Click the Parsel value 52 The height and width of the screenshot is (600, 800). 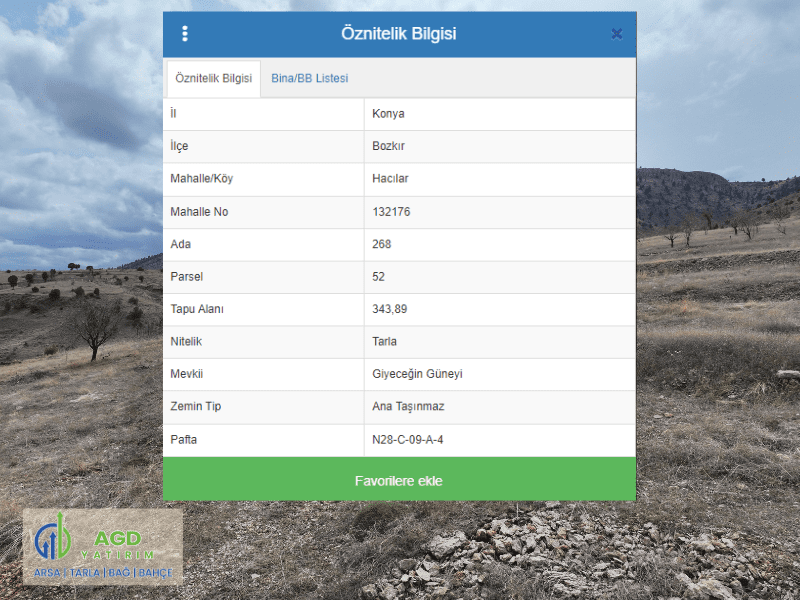(x=378, y=277)
